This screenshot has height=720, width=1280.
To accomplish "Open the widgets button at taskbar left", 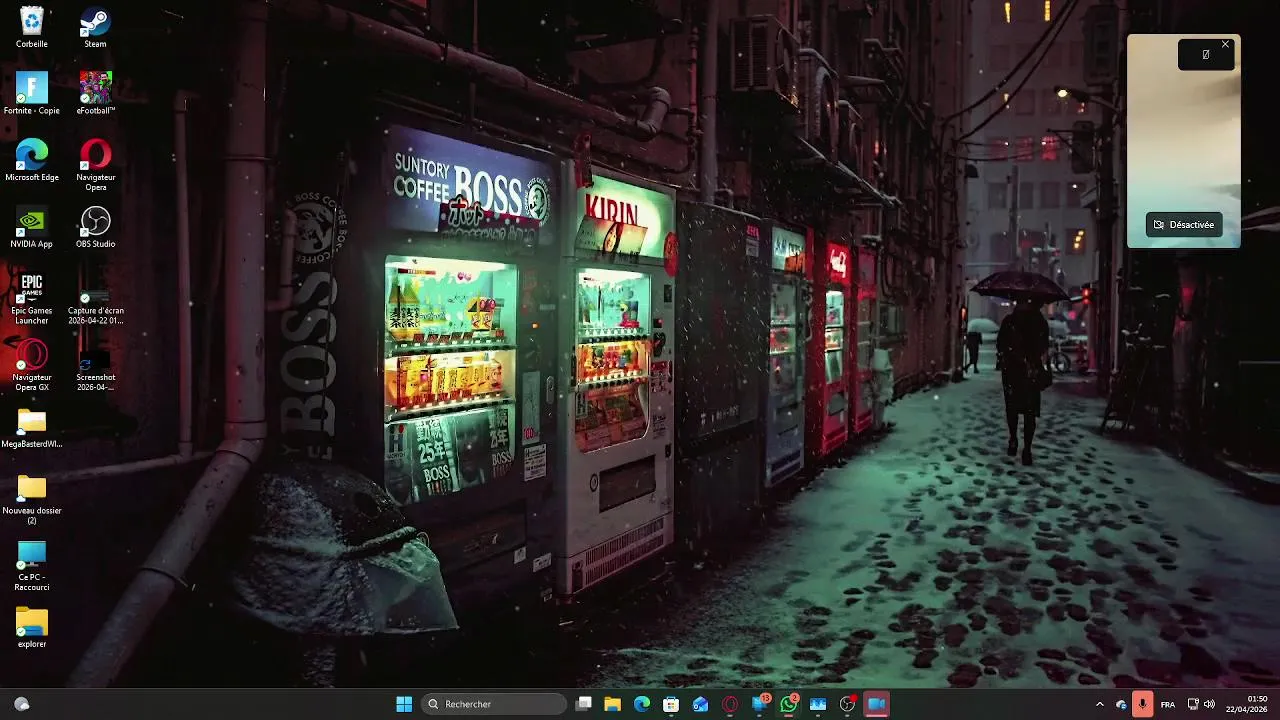I will click(x=21, y=704).
